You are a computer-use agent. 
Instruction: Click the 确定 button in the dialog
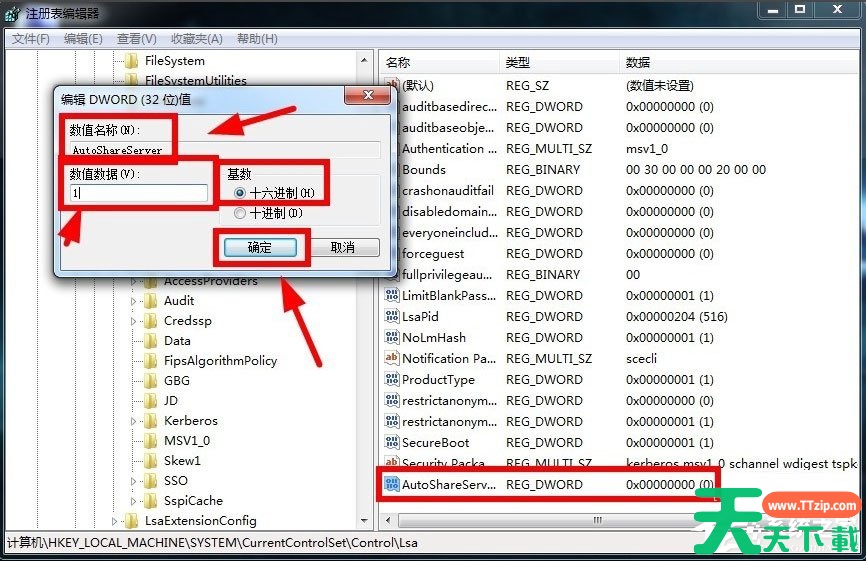coord(259,247)
